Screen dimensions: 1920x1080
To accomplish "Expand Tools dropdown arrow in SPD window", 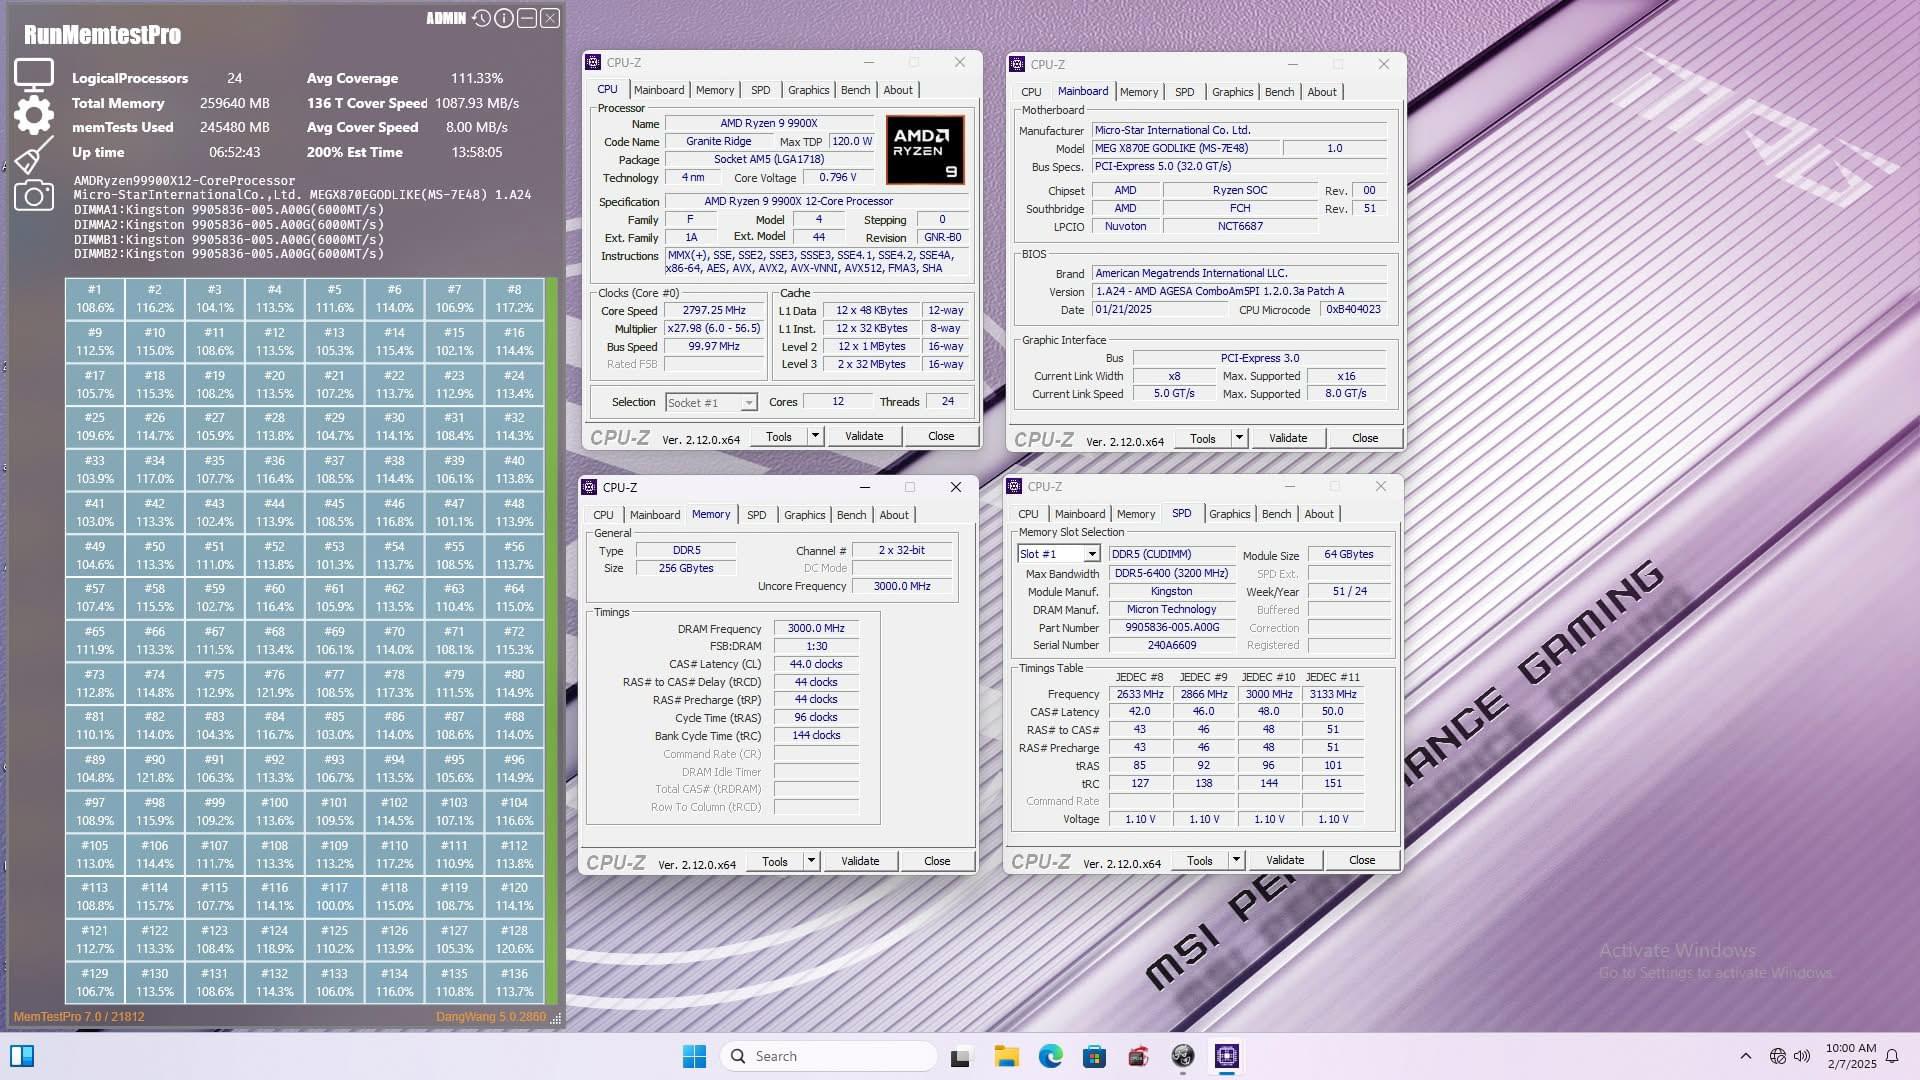I will point(1236,860).
